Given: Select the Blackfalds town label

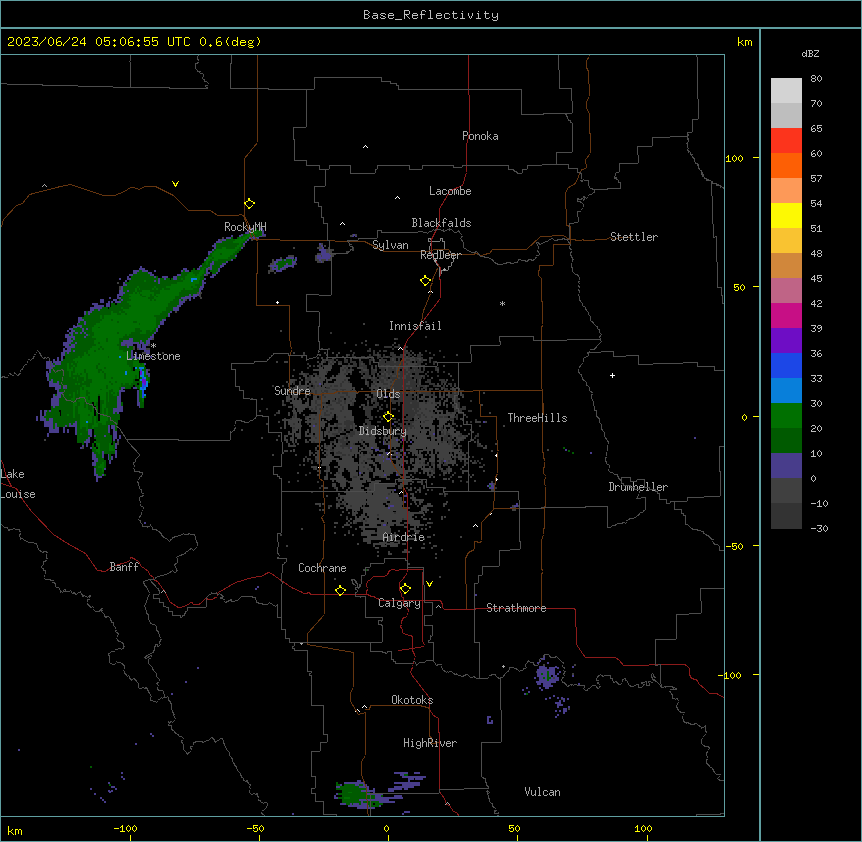Looking at the screenshot, I should click(x=441, y=223).
